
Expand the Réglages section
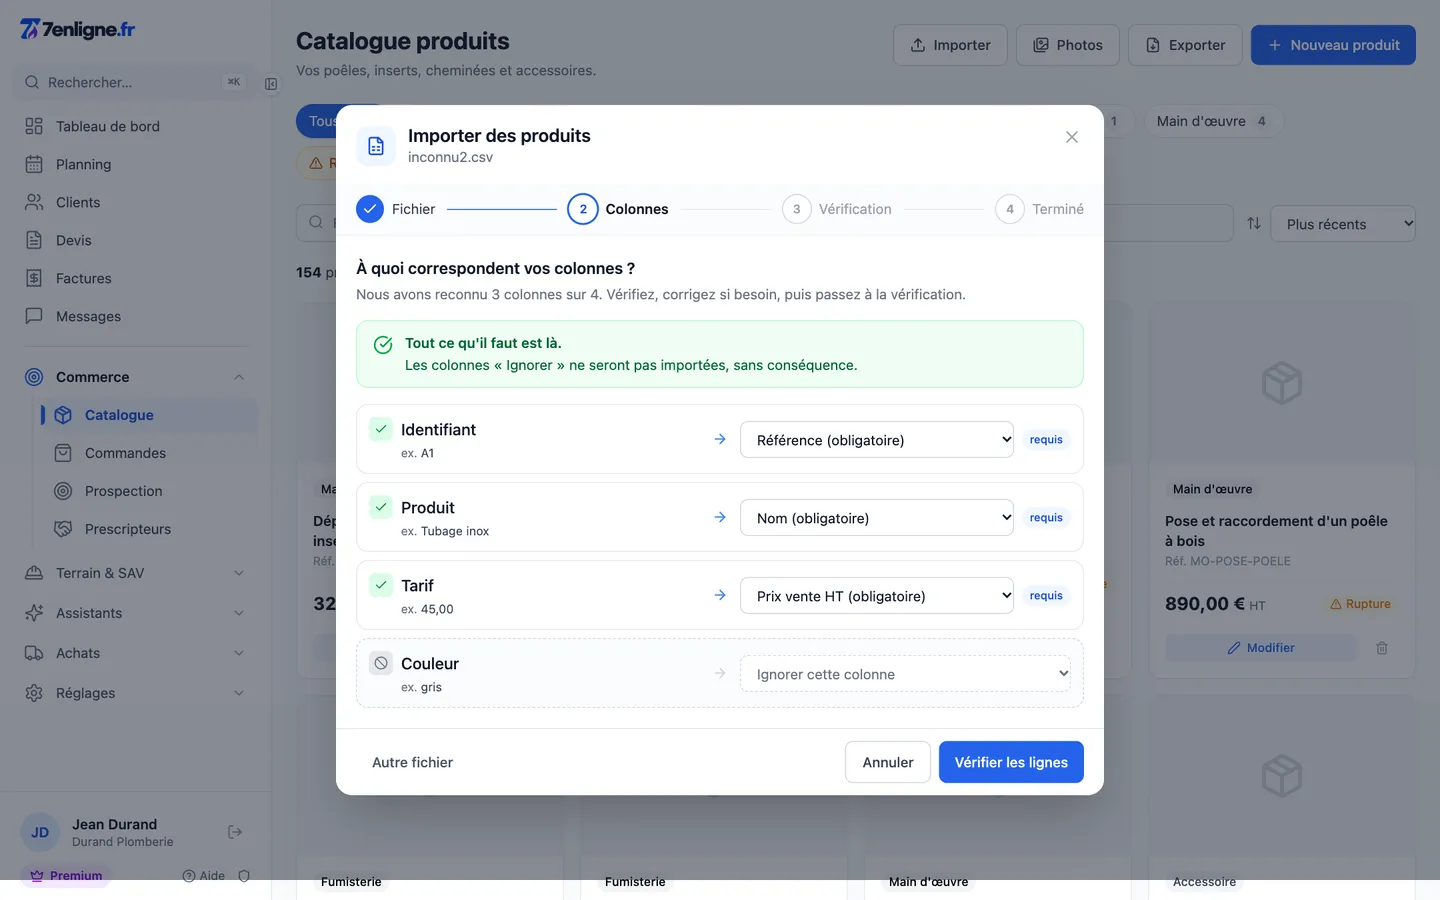(136, 693)
